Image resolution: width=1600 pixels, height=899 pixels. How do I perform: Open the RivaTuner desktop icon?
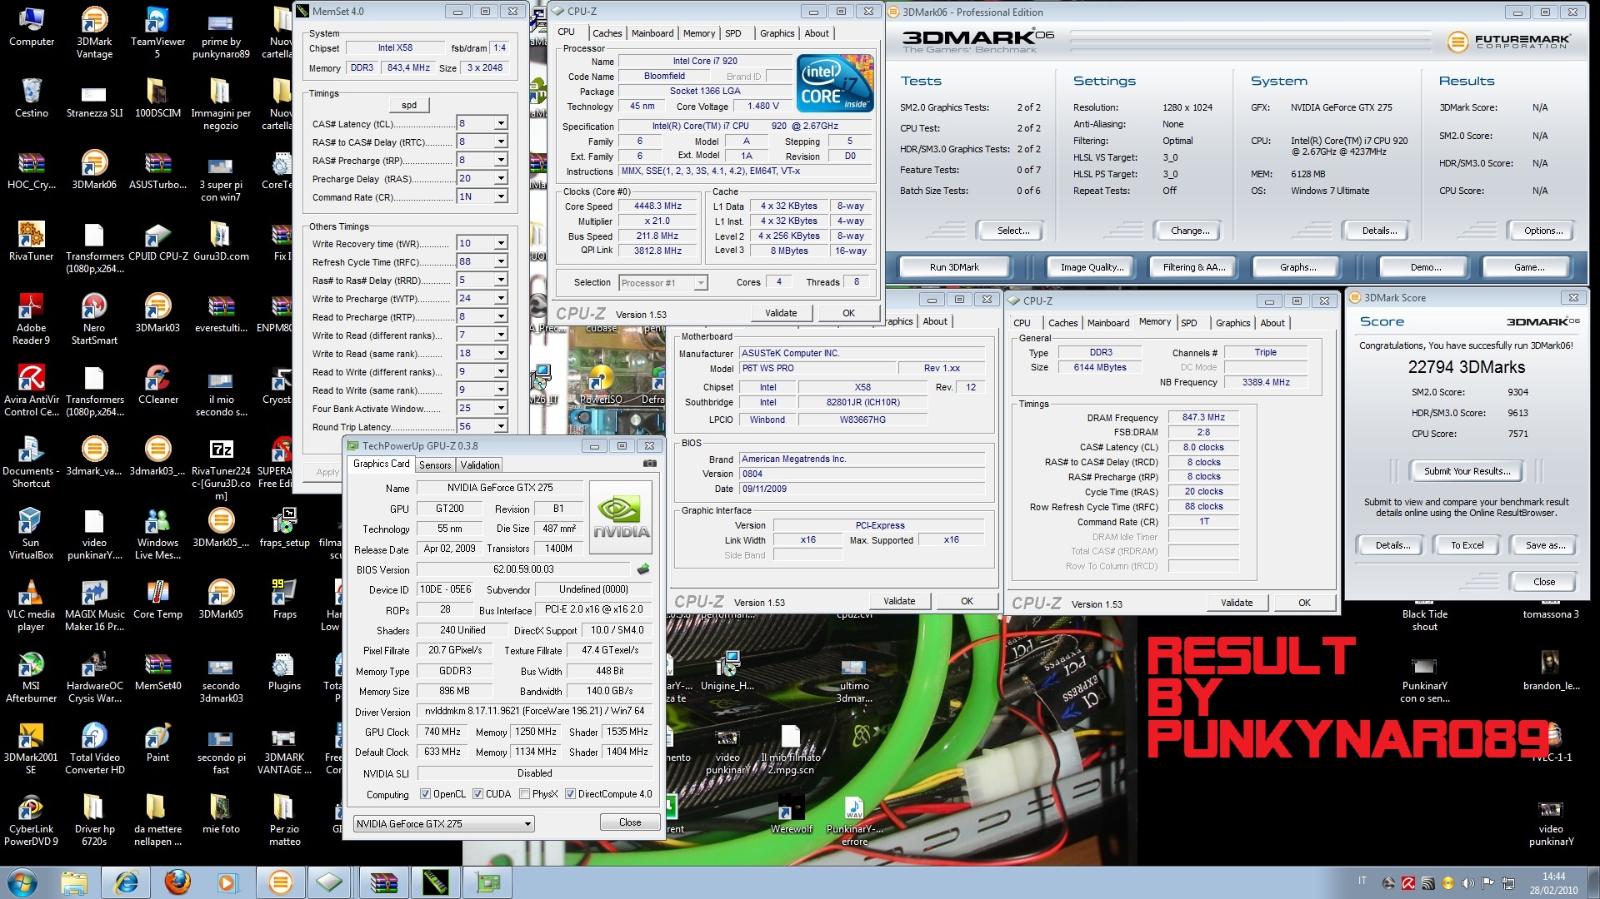pos(31,241)
